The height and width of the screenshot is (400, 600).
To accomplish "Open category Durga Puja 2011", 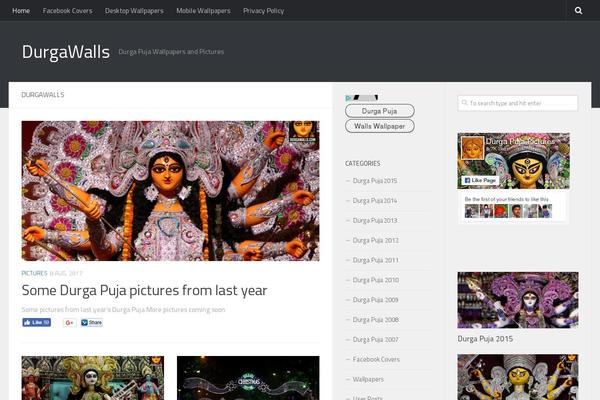I will 375,260.
